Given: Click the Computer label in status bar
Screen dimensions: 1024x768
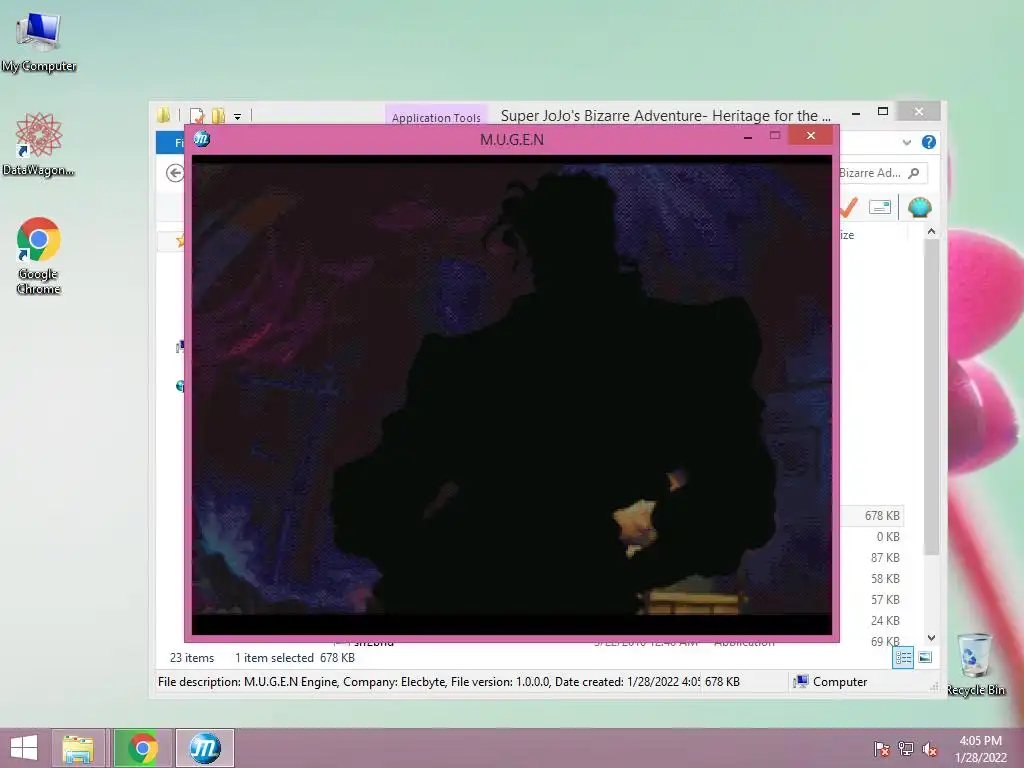Looking at the screenshot, I should (840, 682).
